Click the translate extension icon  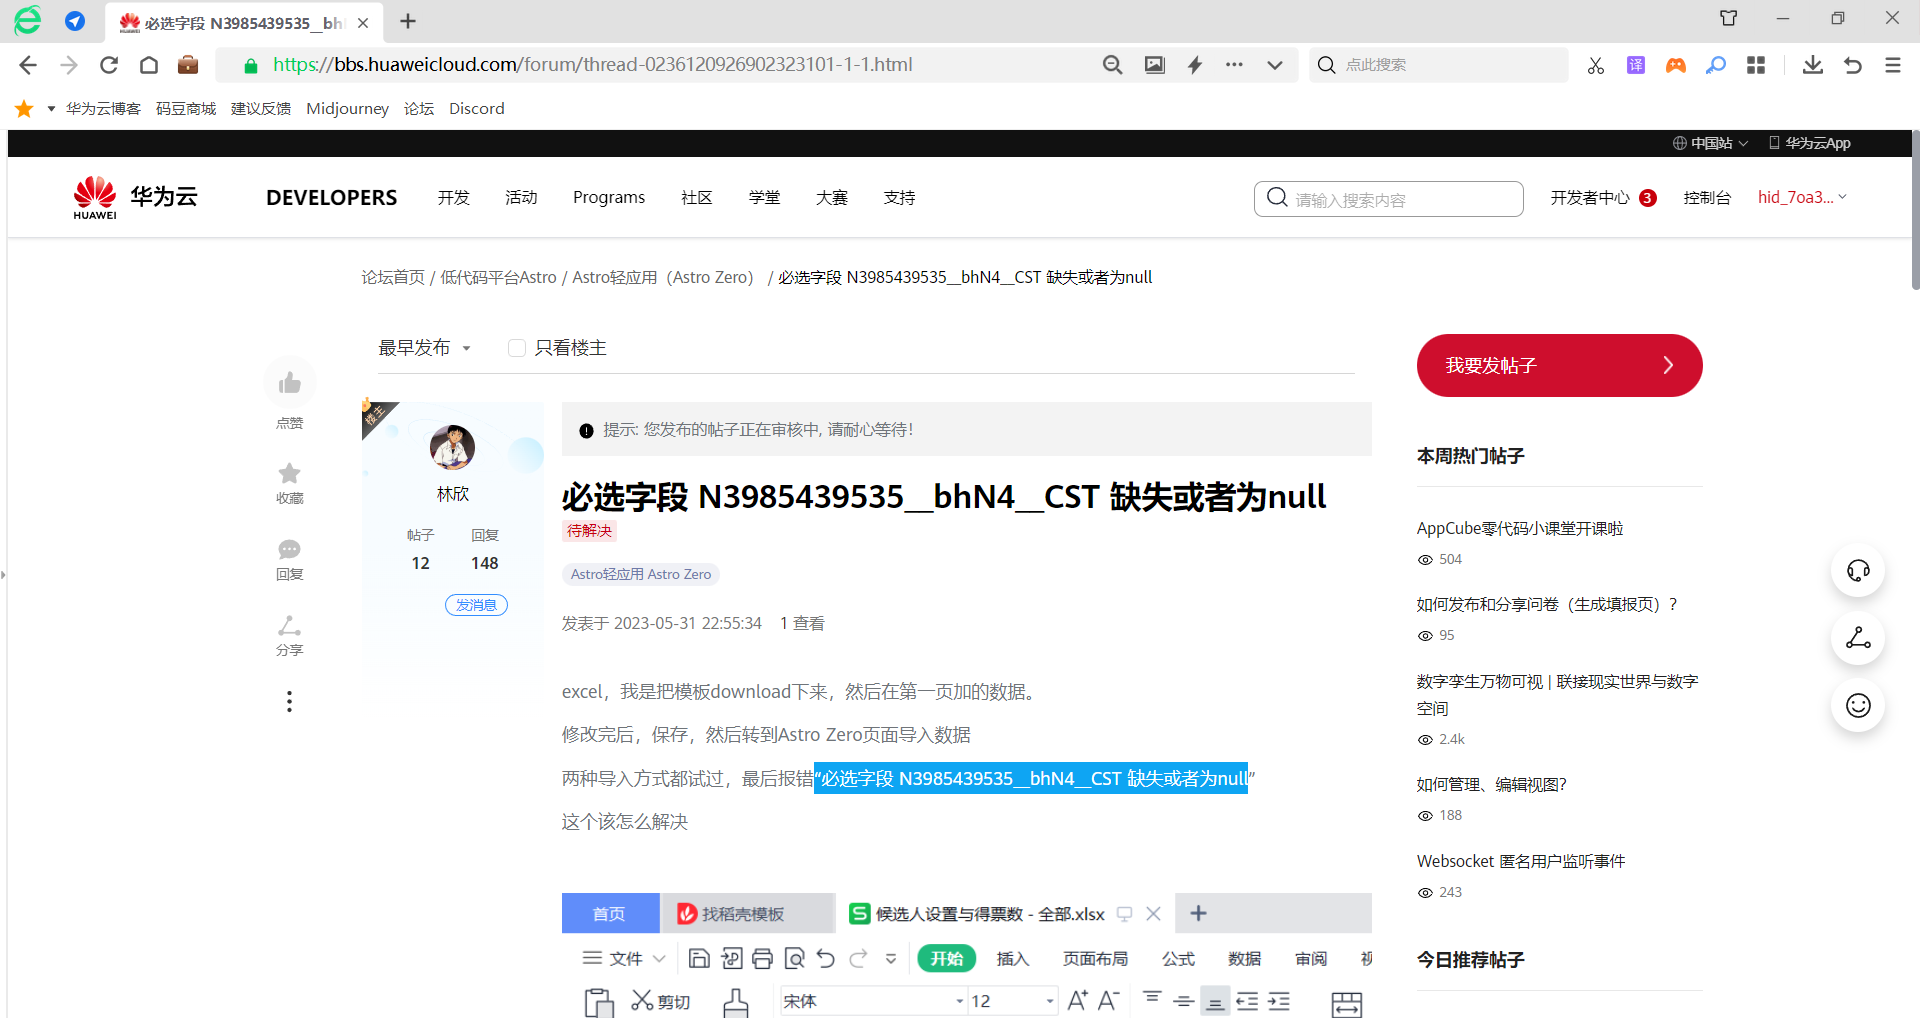click(x=1636, y=65)
